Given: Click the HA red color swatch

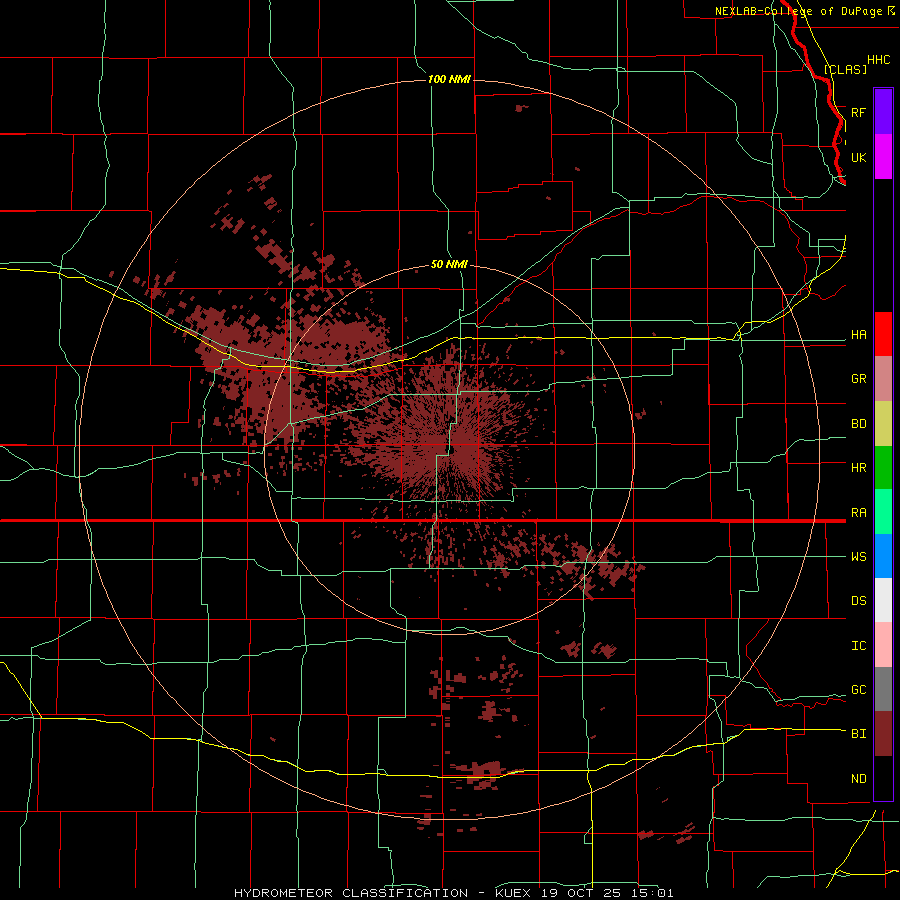Looking at the screenshot, I should (883, 334).
